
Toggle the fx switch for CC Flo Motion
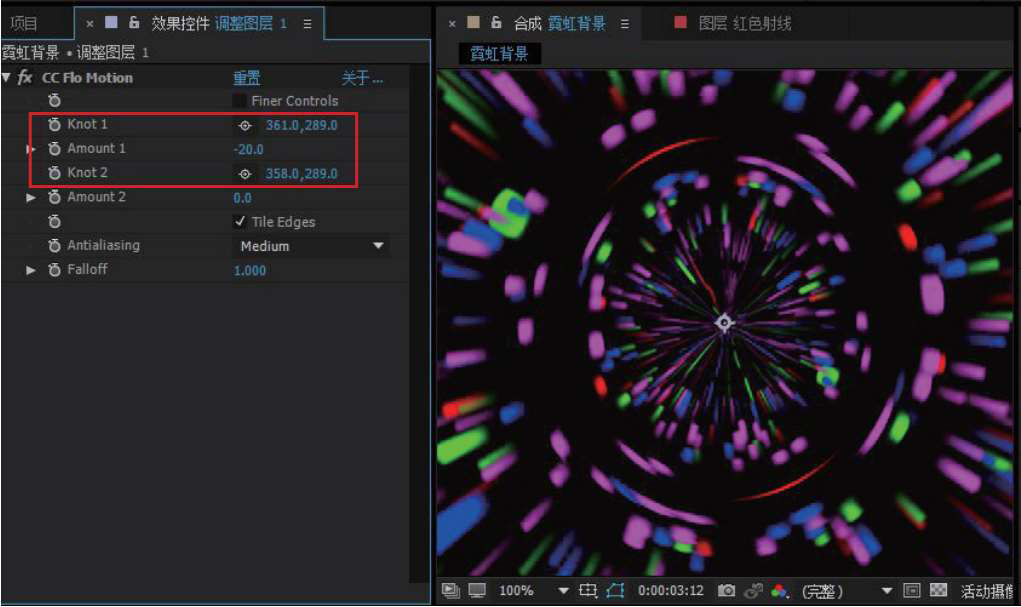(x=25, y=78)
